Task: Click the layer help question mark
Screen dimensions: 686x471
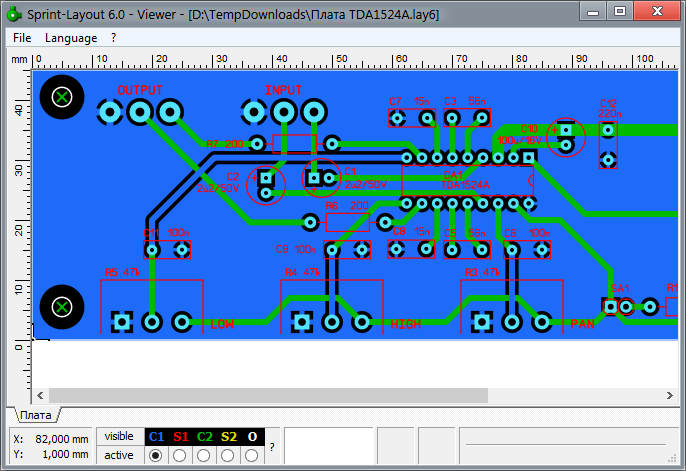Action: [272, 447]
